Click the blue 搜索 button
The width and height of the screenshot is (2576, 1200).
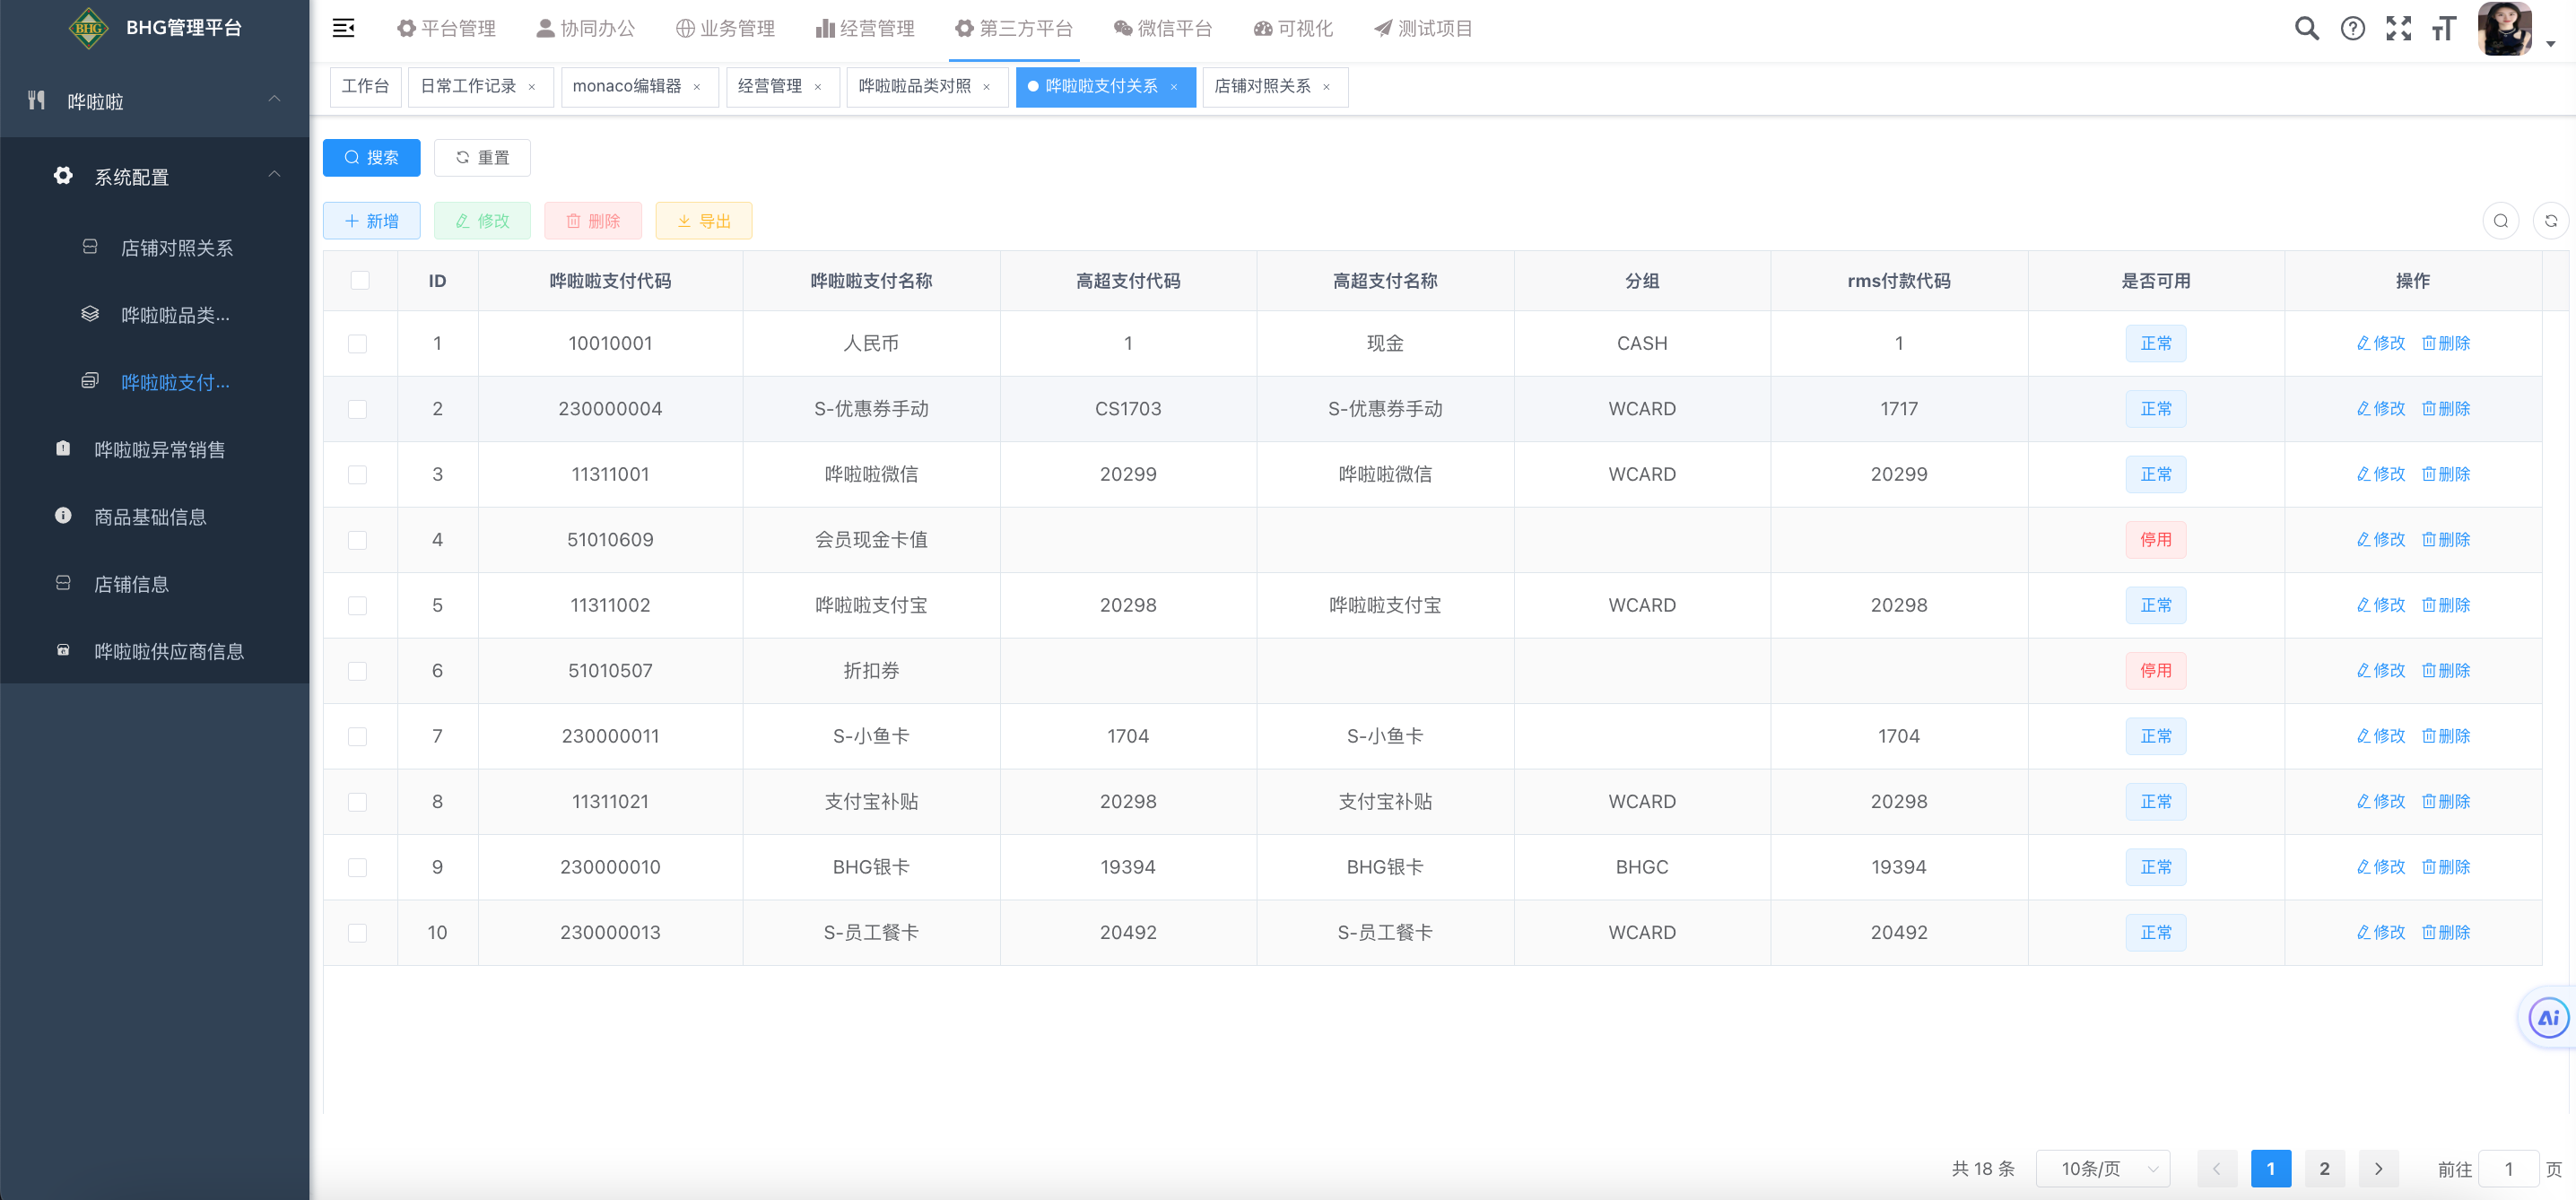coord(371,158)
